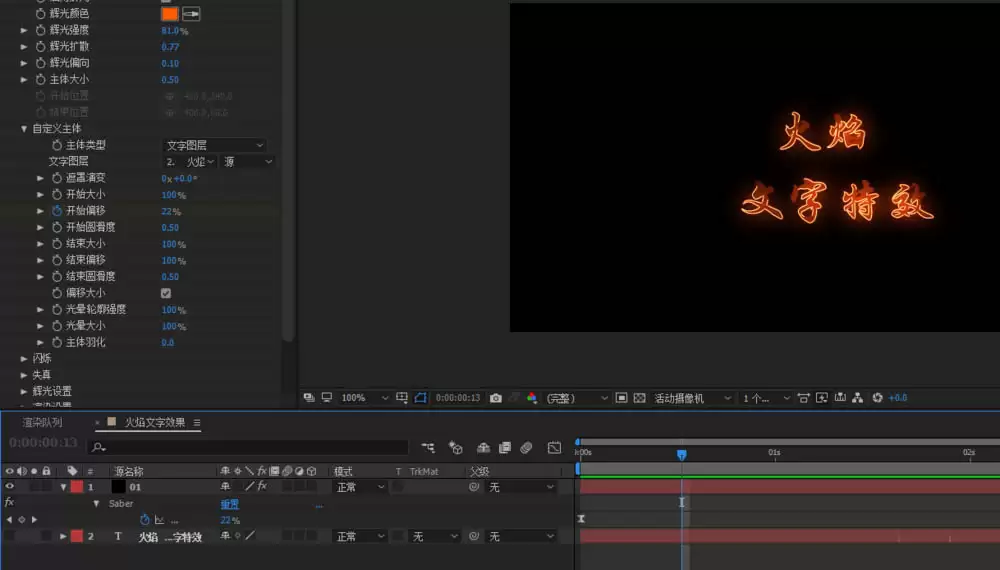Toggle the 开始偏移 stopwatch keyframe
Image resolution: width=1000 pixels, height=570 pixels.
click(x=57, y=210)
